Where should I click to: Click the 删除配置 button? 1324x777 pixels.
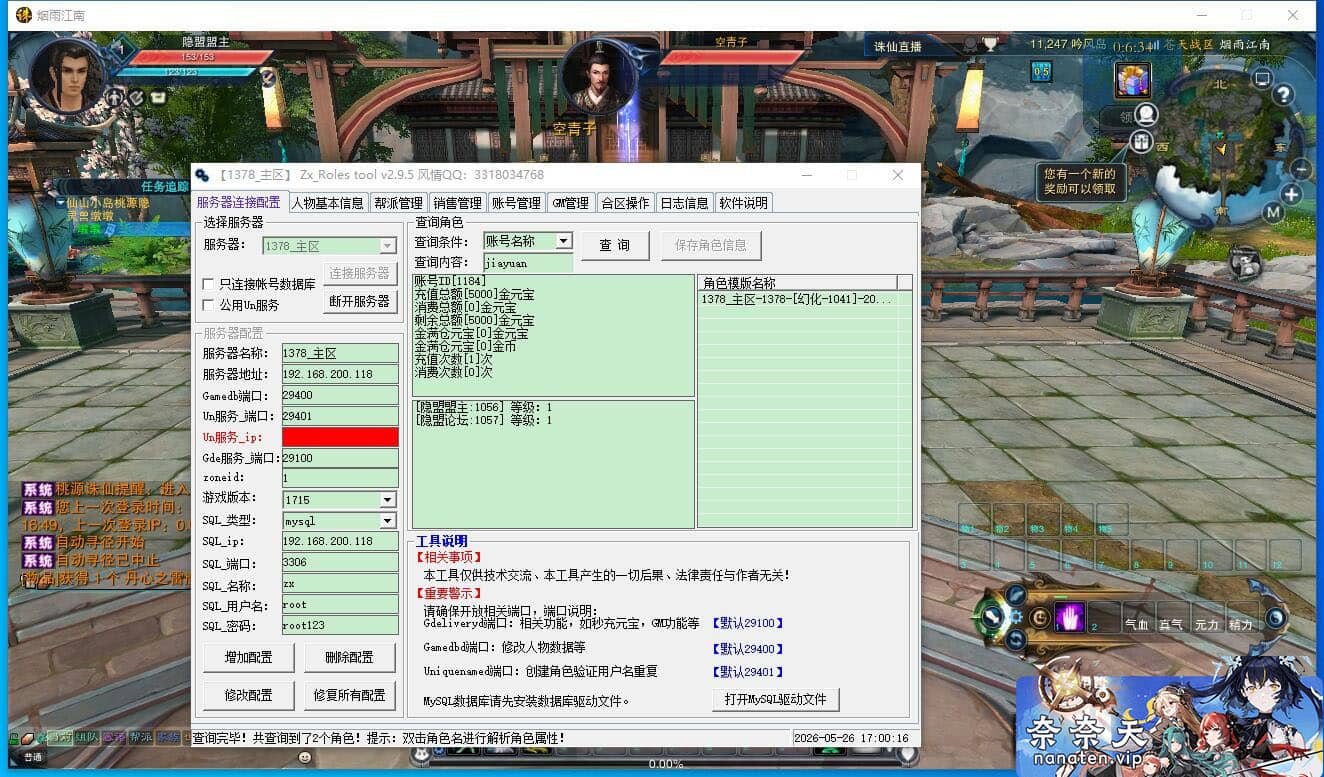(349, 657)
